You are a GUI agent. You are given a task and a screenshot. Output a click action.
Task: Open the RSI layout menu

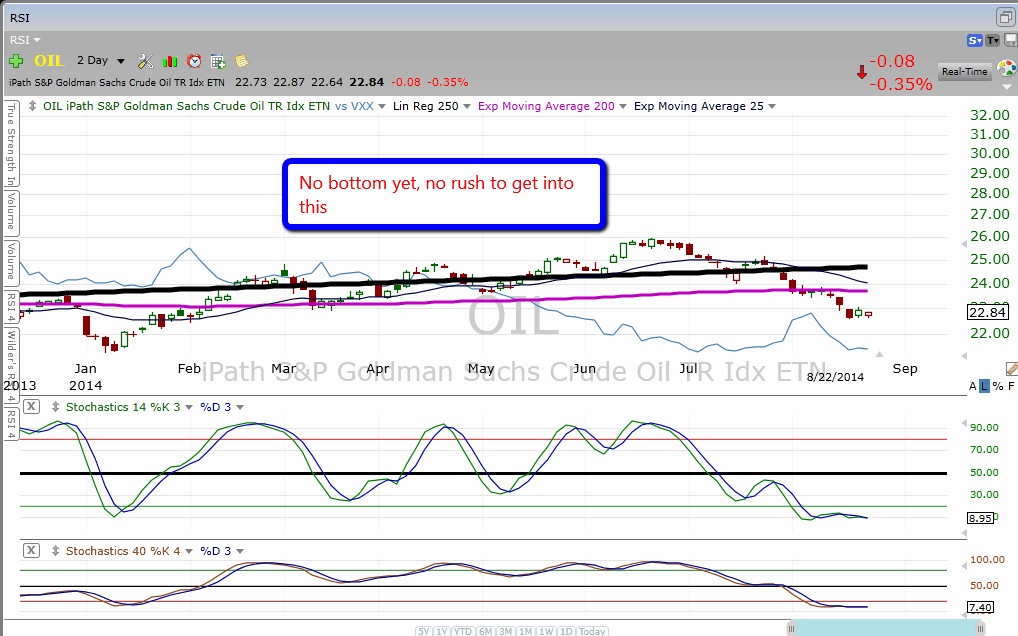(x=25, y=40)
